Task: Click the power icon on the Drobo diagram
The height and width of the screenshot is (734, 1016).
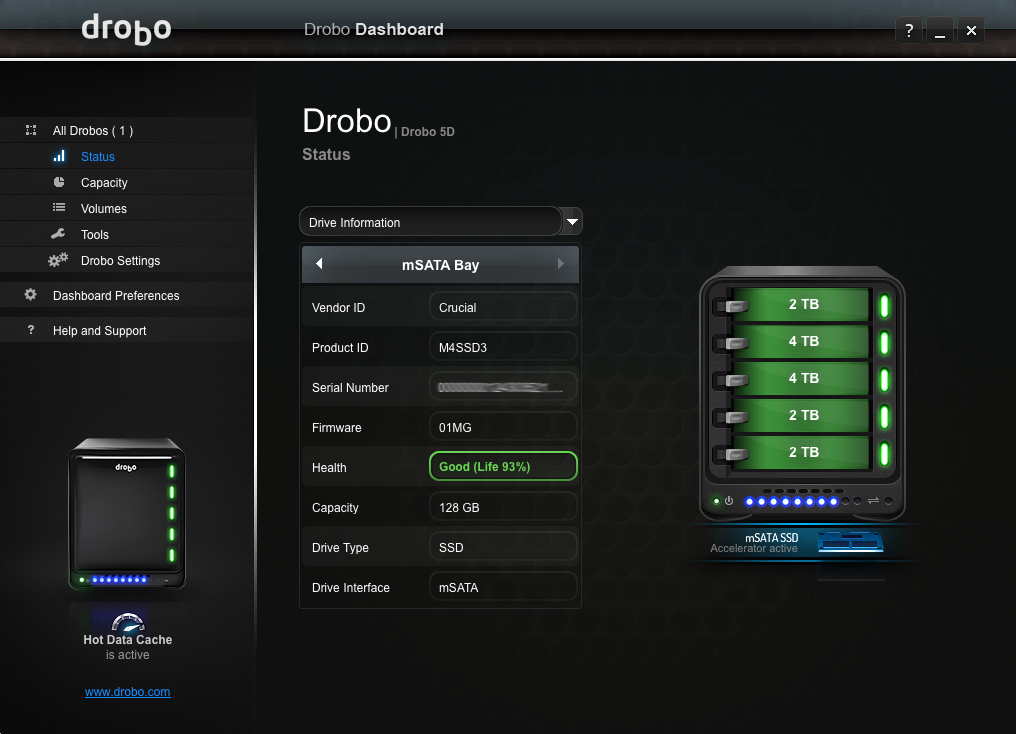Action: (x=729, y=501)
